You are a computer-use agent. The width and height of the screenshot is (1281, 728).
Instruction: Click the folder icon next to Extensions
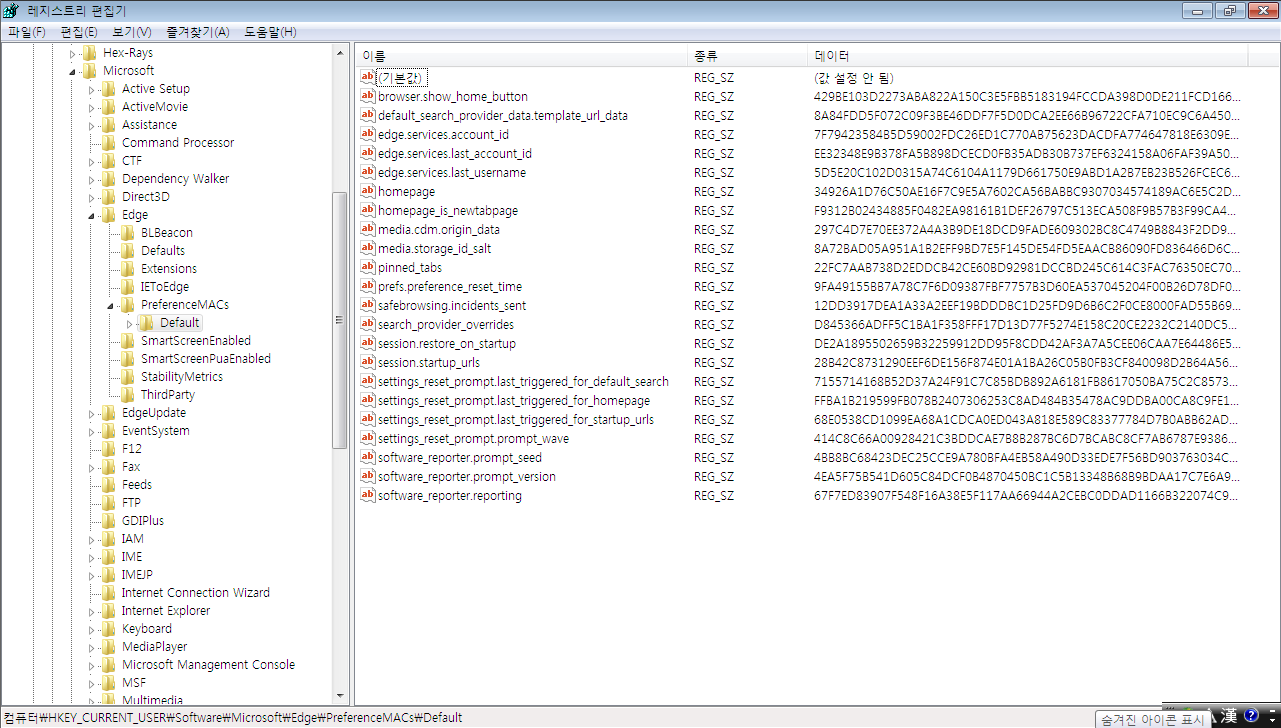(128, 269)
